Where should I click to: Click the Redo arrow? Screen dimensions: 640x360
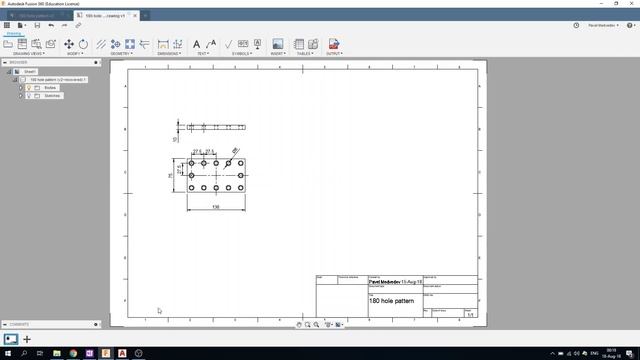coord(64,25)
